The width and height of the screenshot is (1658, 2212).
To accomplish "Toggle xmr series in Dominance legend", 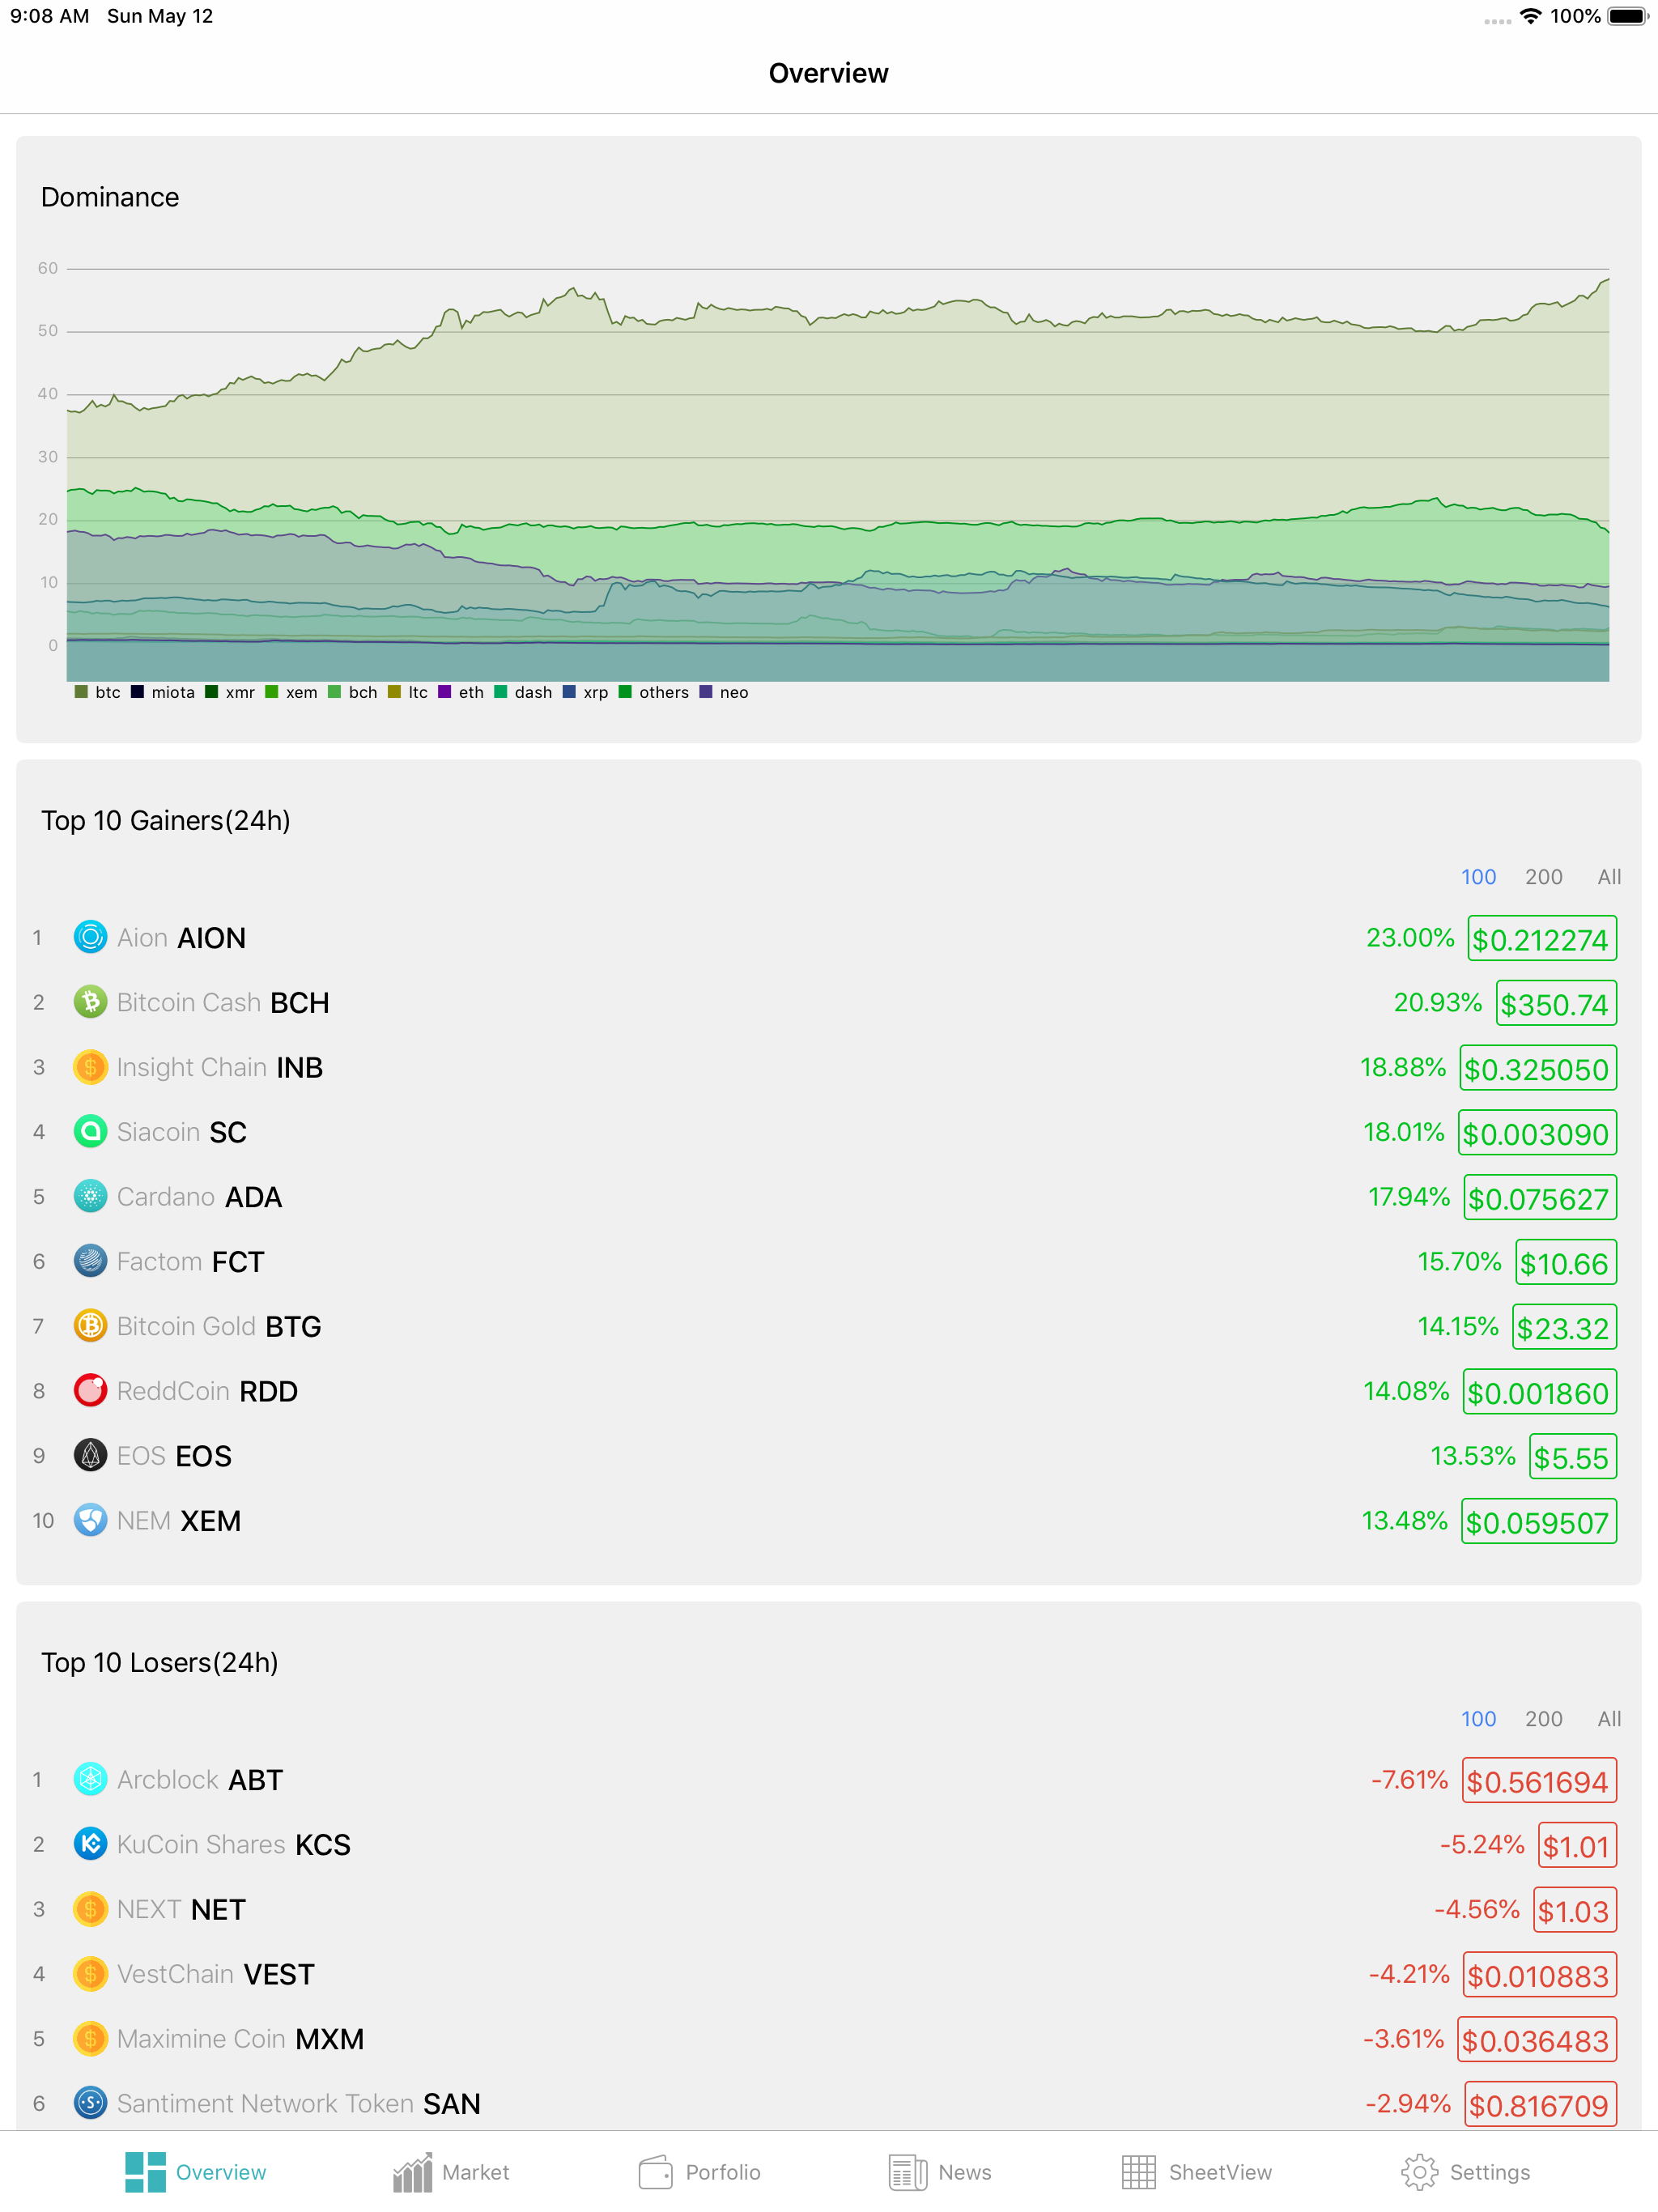I will coord(230,692).
